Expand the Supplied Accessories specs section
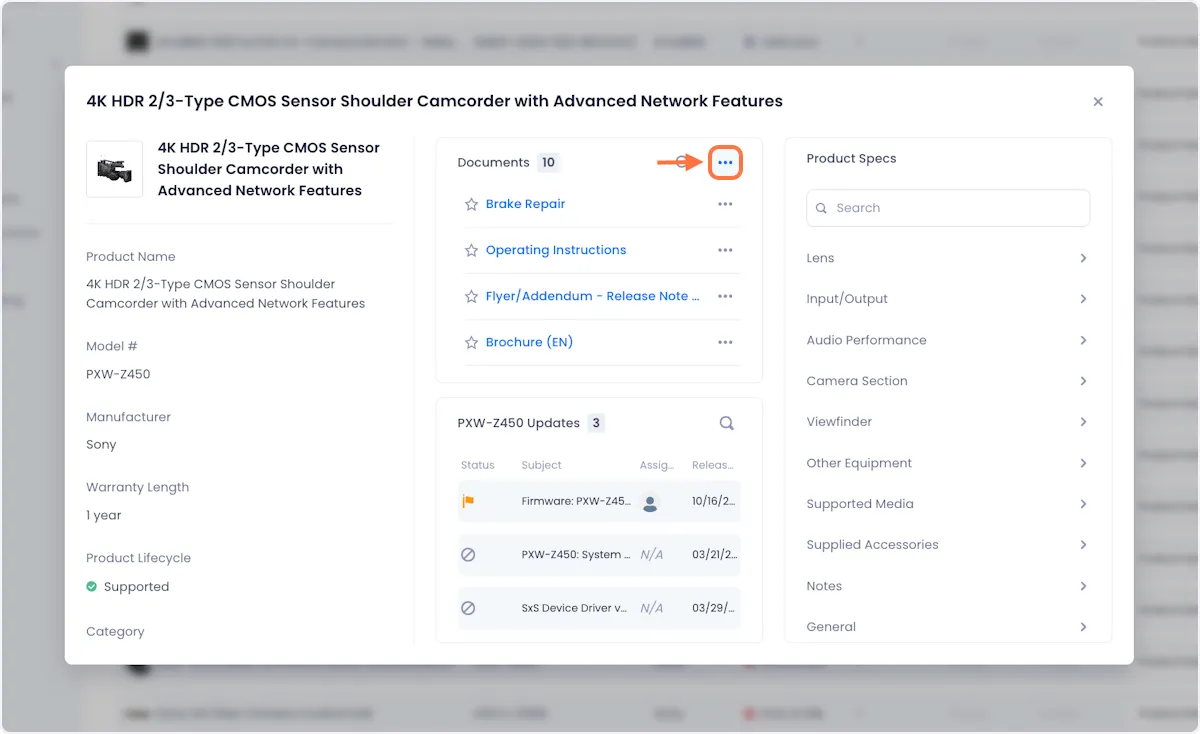 coord(947,545)
